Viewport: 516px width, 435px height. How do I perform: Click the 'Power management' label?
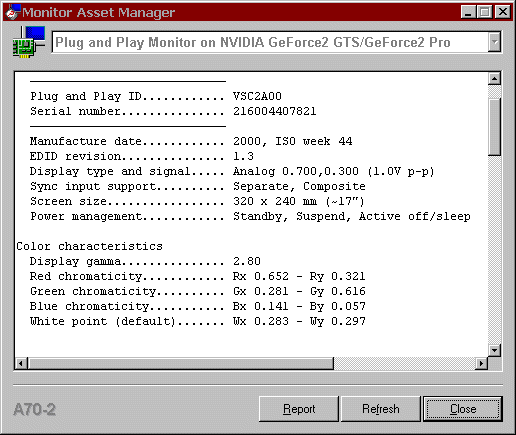click(86, 217)
